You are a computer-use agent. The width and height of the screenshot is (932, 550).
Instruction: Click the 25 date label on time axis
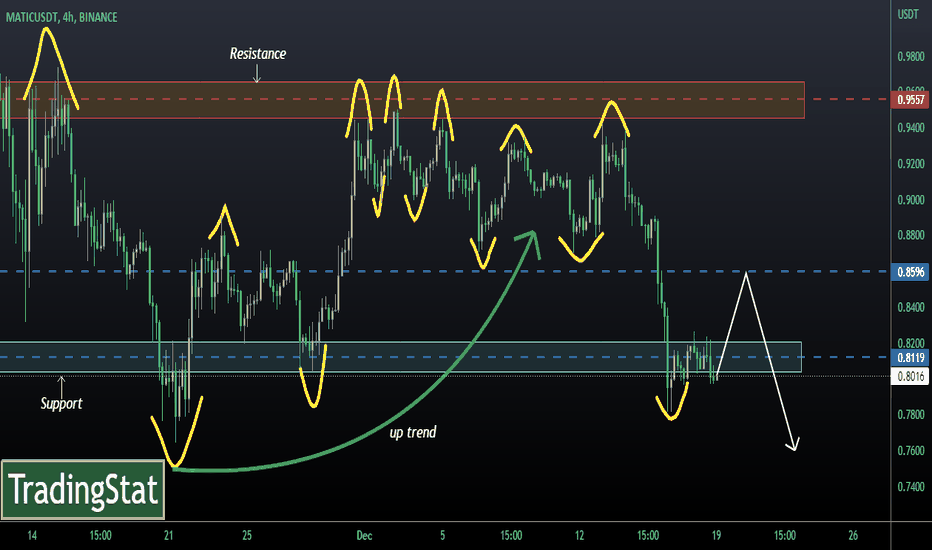[247, 535]
